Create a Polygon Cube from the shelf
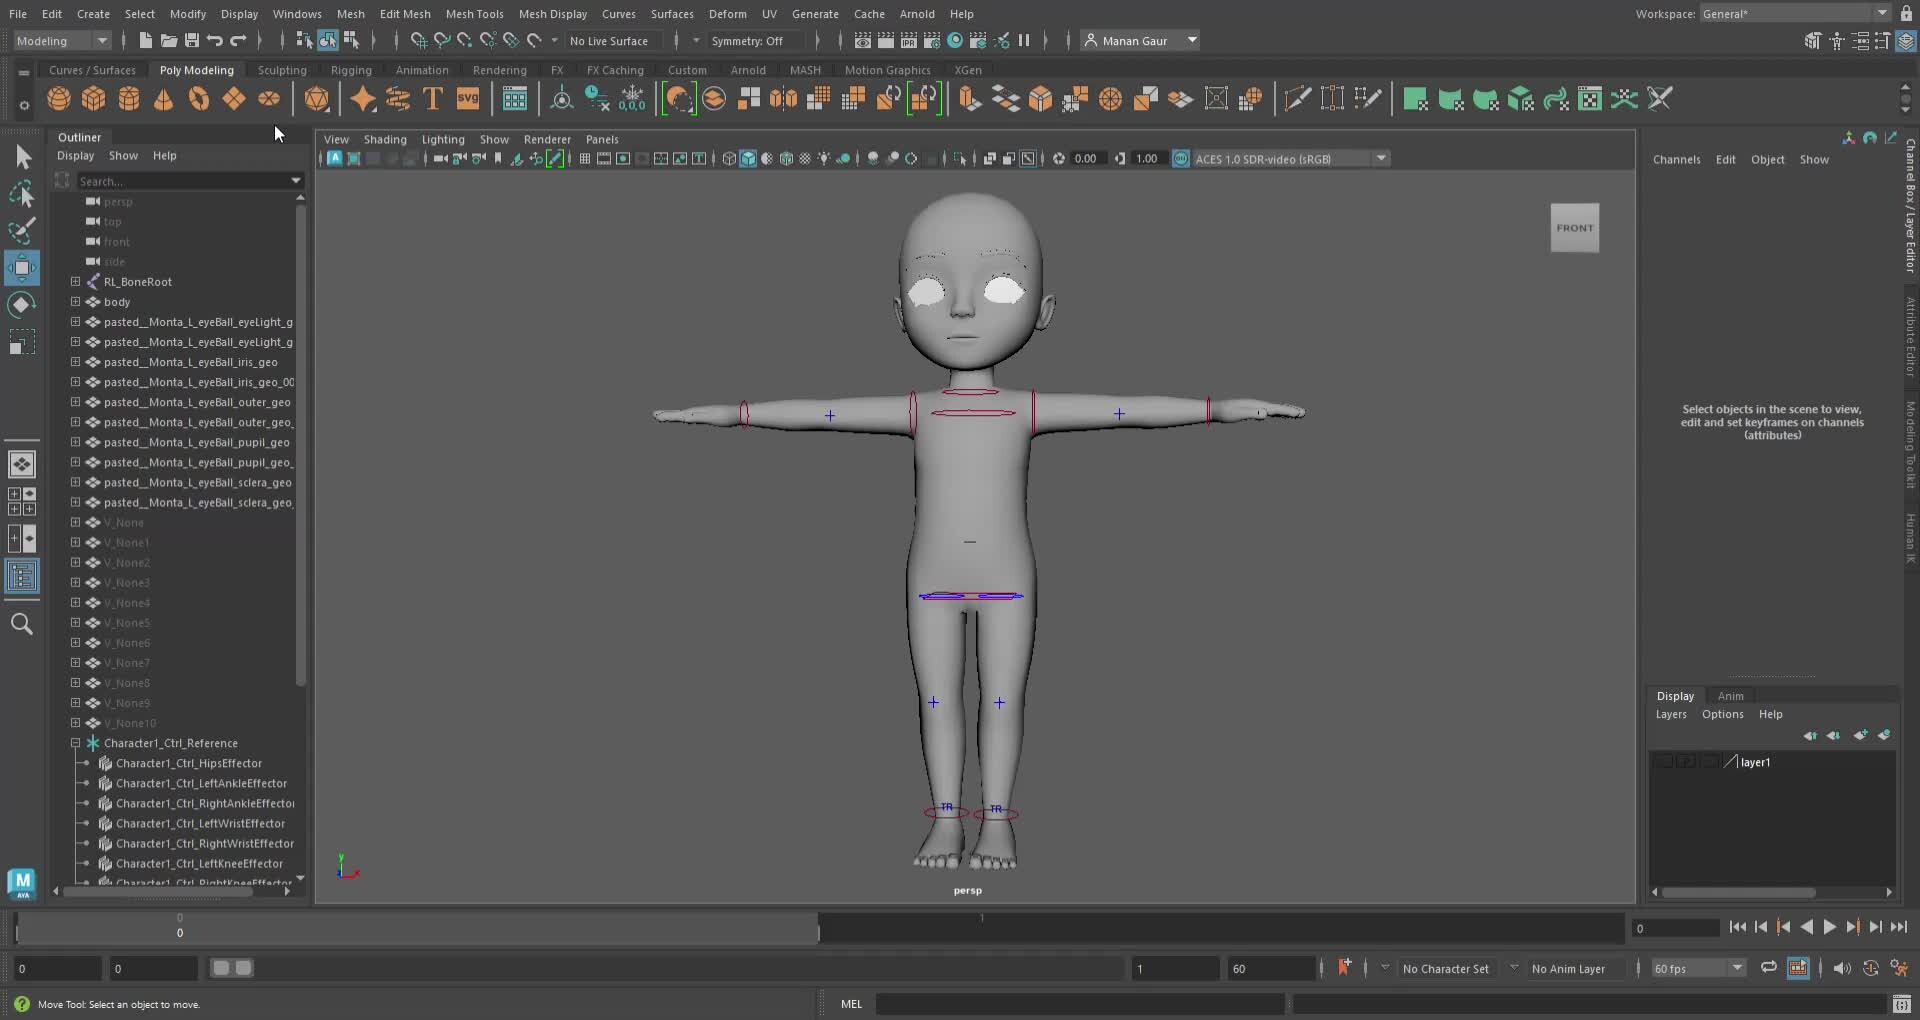Screen dimensions: 1920x1020 93,98
